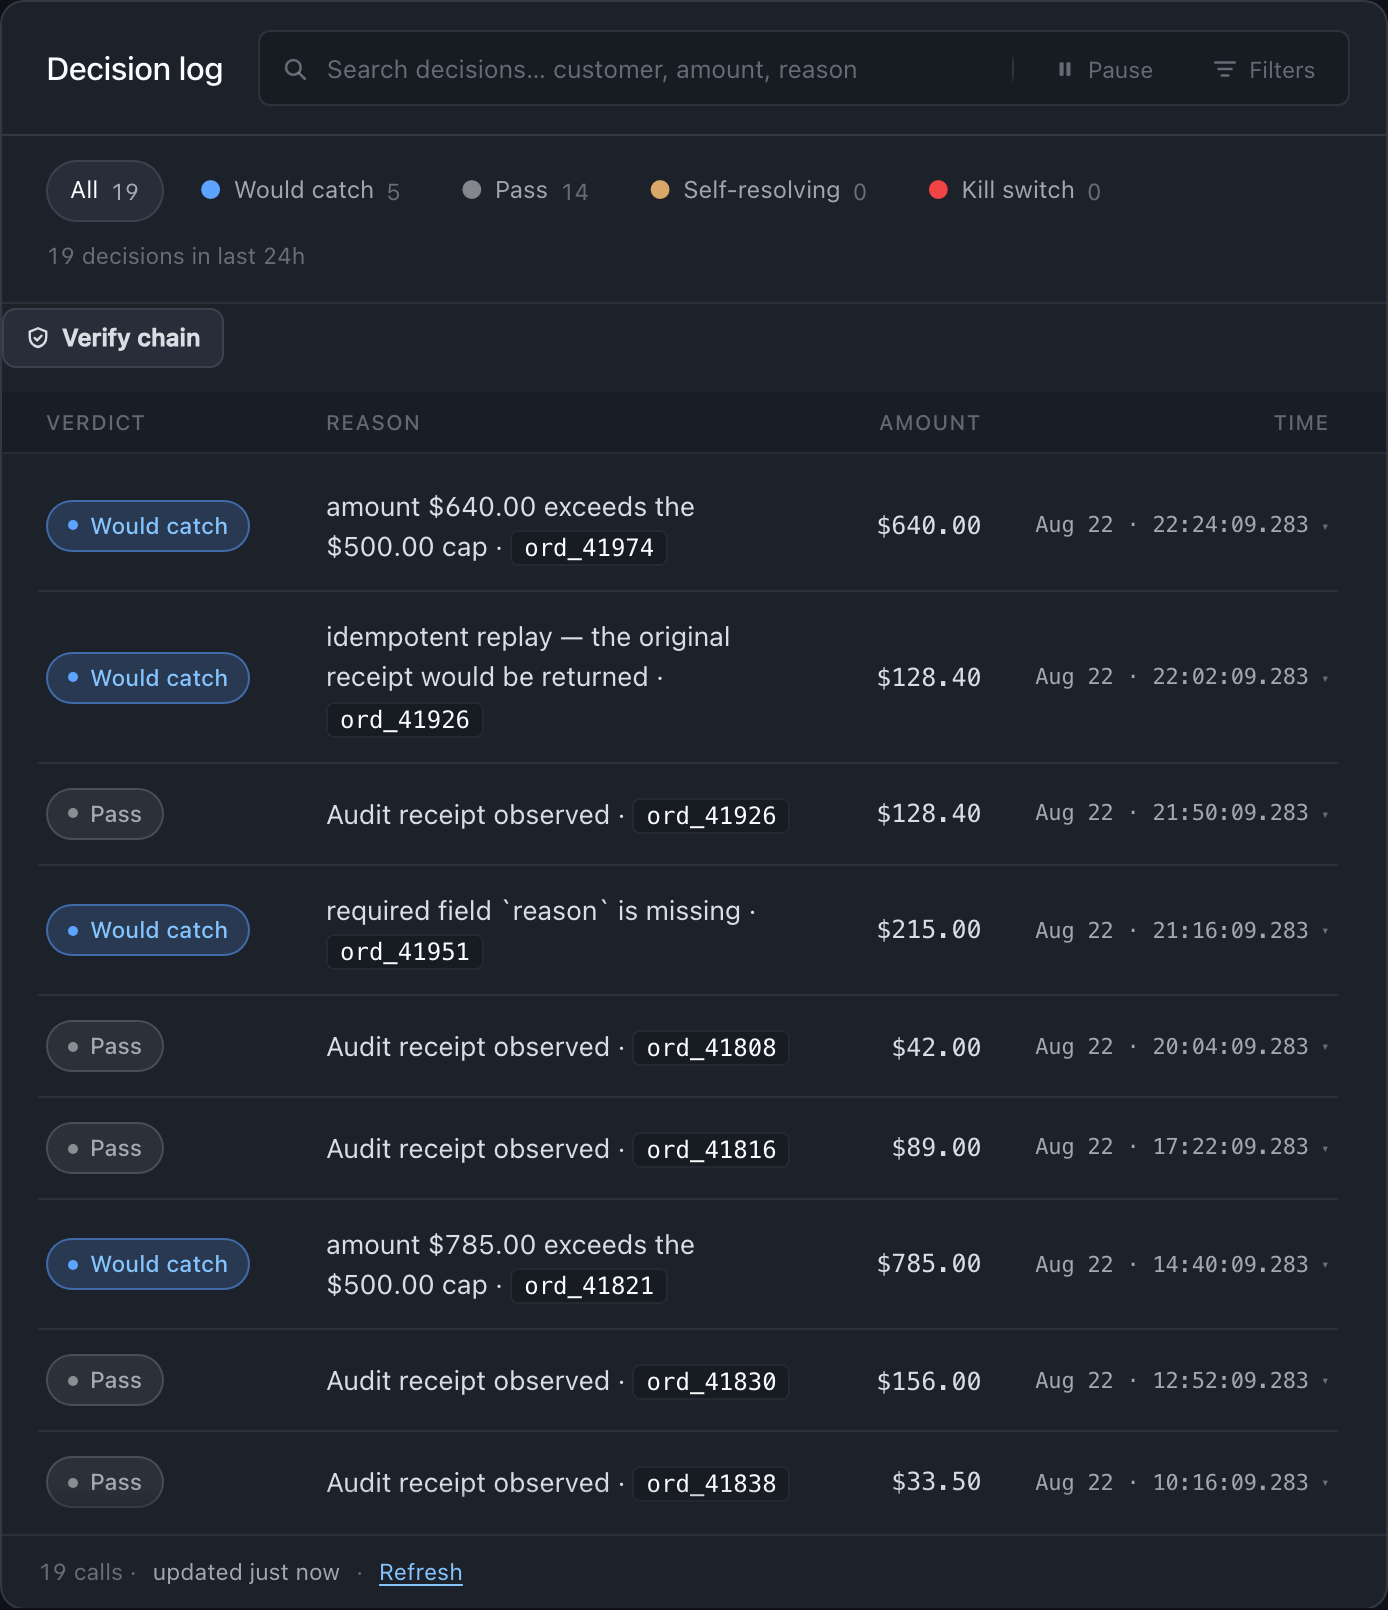The width and height of the screenshot is (1388, 1610).
Task: Click the ord_41830 order chip
Action: [x=711, y=1382]
